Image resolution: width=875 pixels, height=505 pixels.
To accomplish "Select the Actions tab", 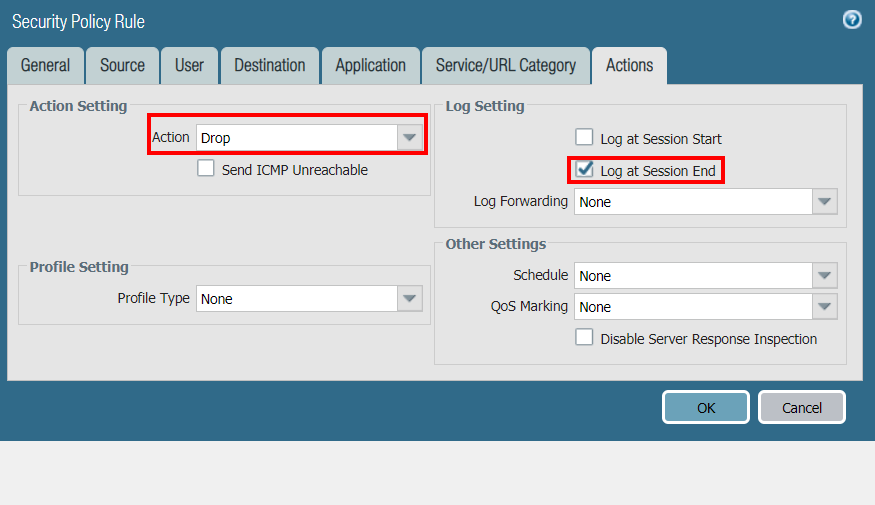I will [x=629, y=65].
